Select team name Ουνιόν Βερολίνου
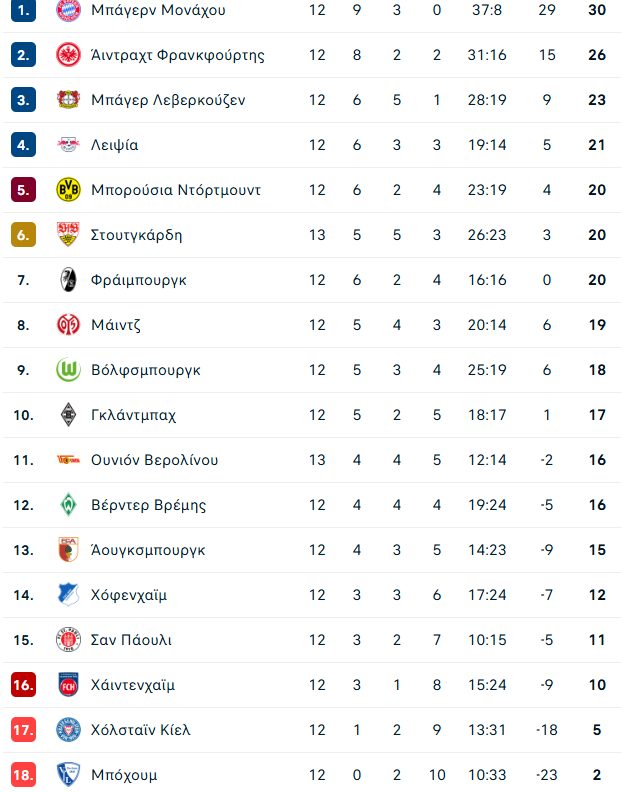This screenshot has width=633, height=792. 154,460
